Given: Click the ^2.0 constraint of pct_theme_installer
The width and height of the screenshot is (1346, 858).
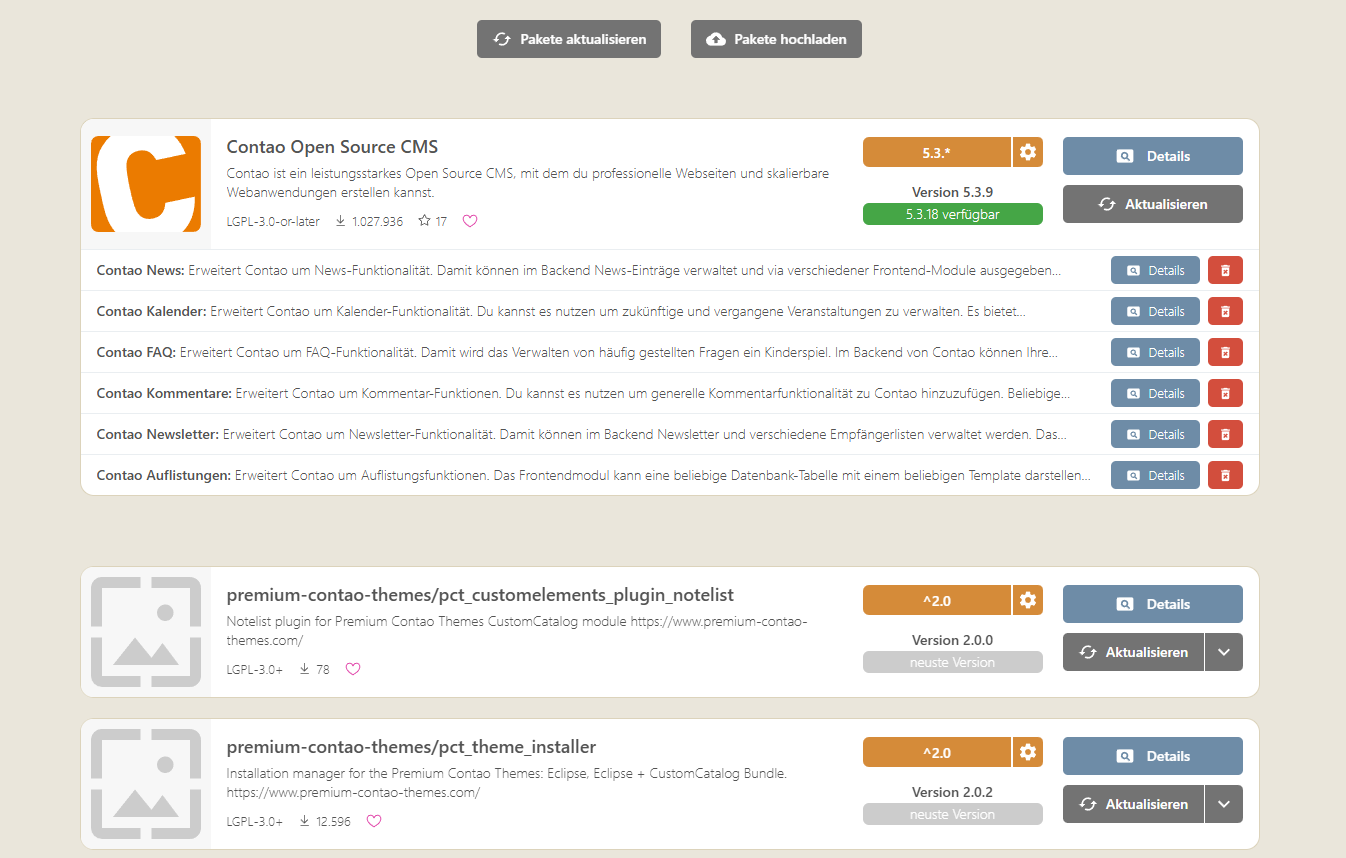Looking at the screenshot, I should pos(937,752).
